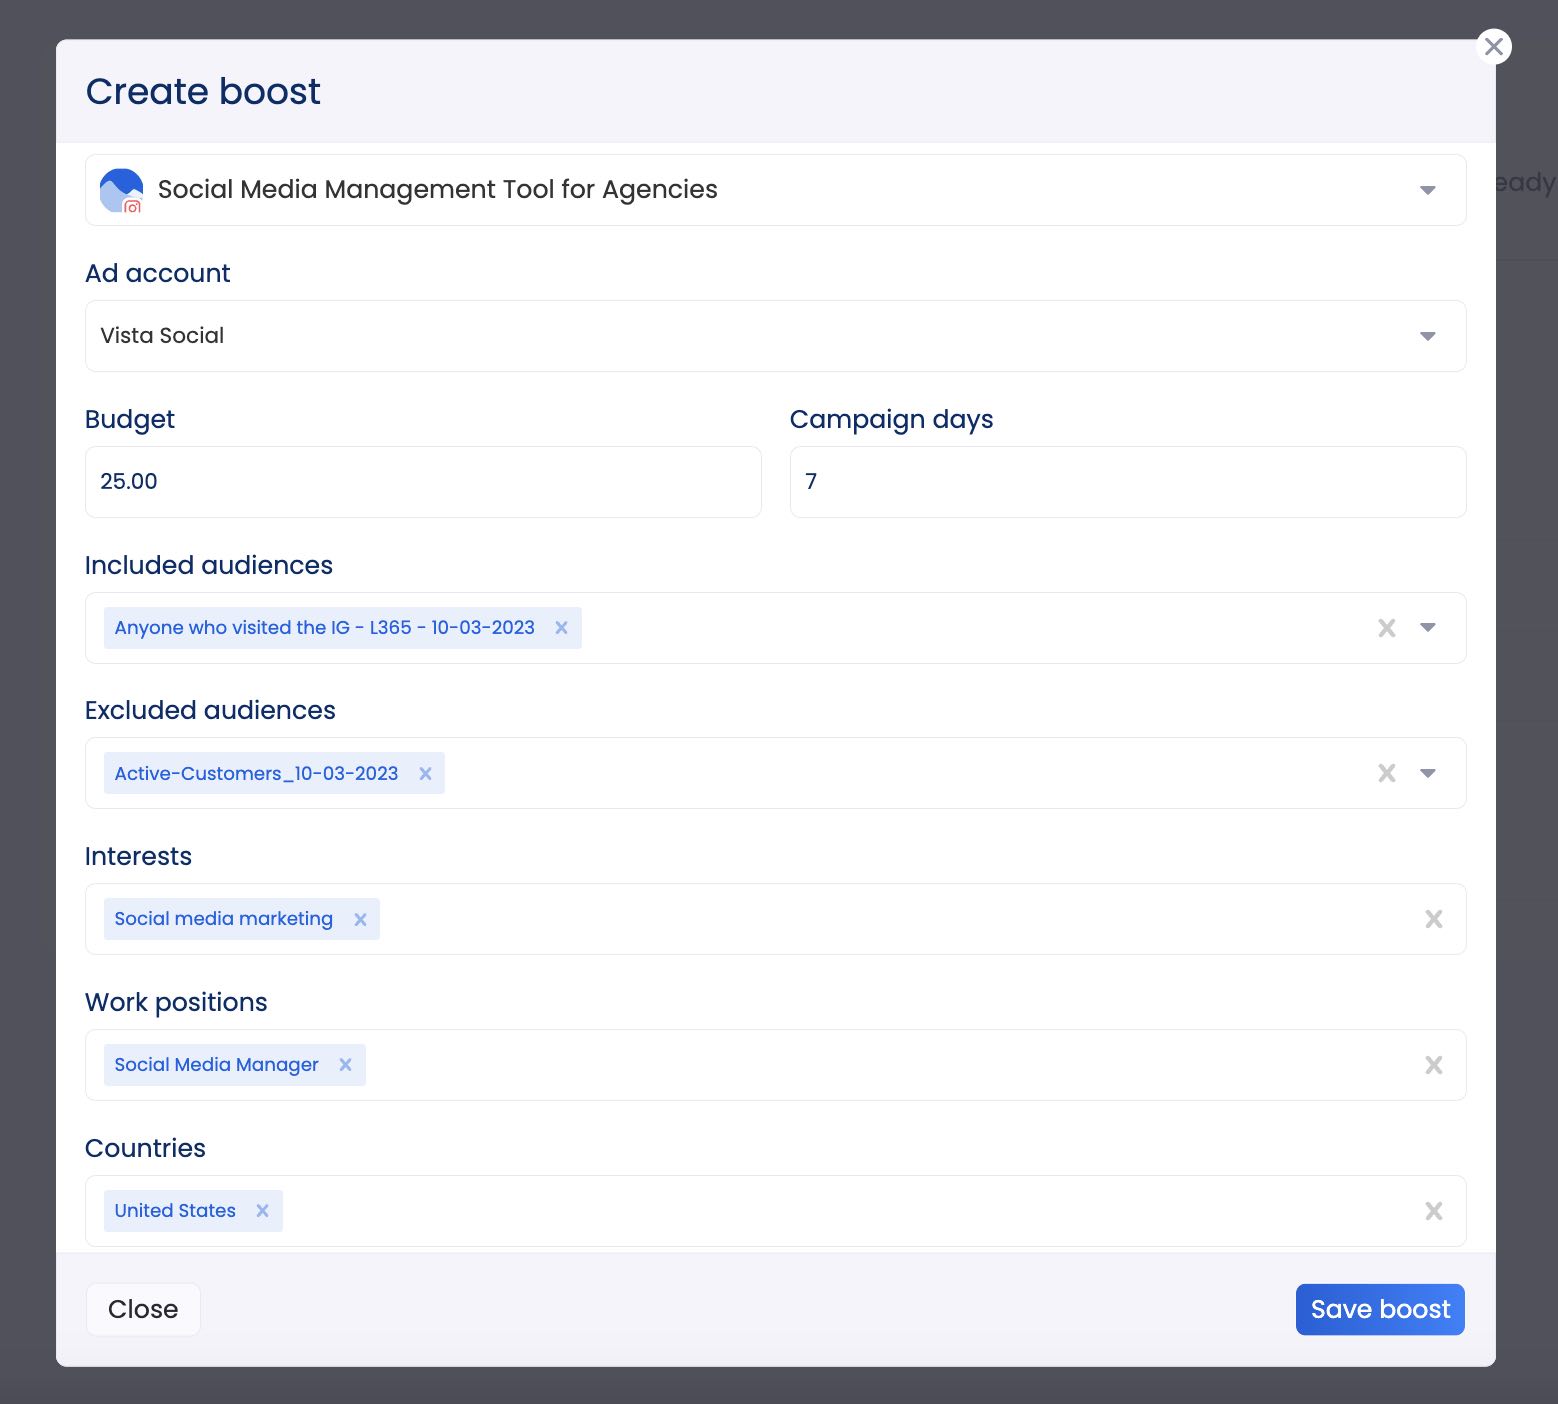Click into the Campaign days field
1558x1404 pixels.
1127,482
